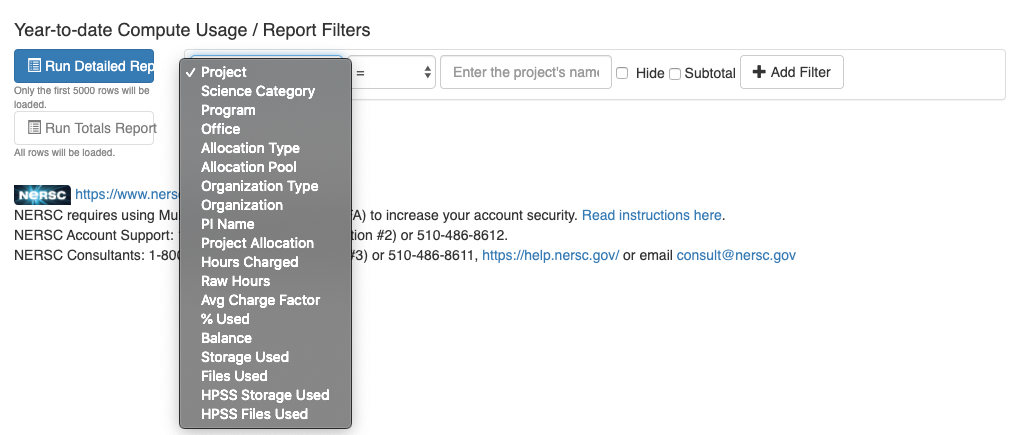Open the Read instructions here link
This screenshot has height=435, width=1018.
point(651,215)
